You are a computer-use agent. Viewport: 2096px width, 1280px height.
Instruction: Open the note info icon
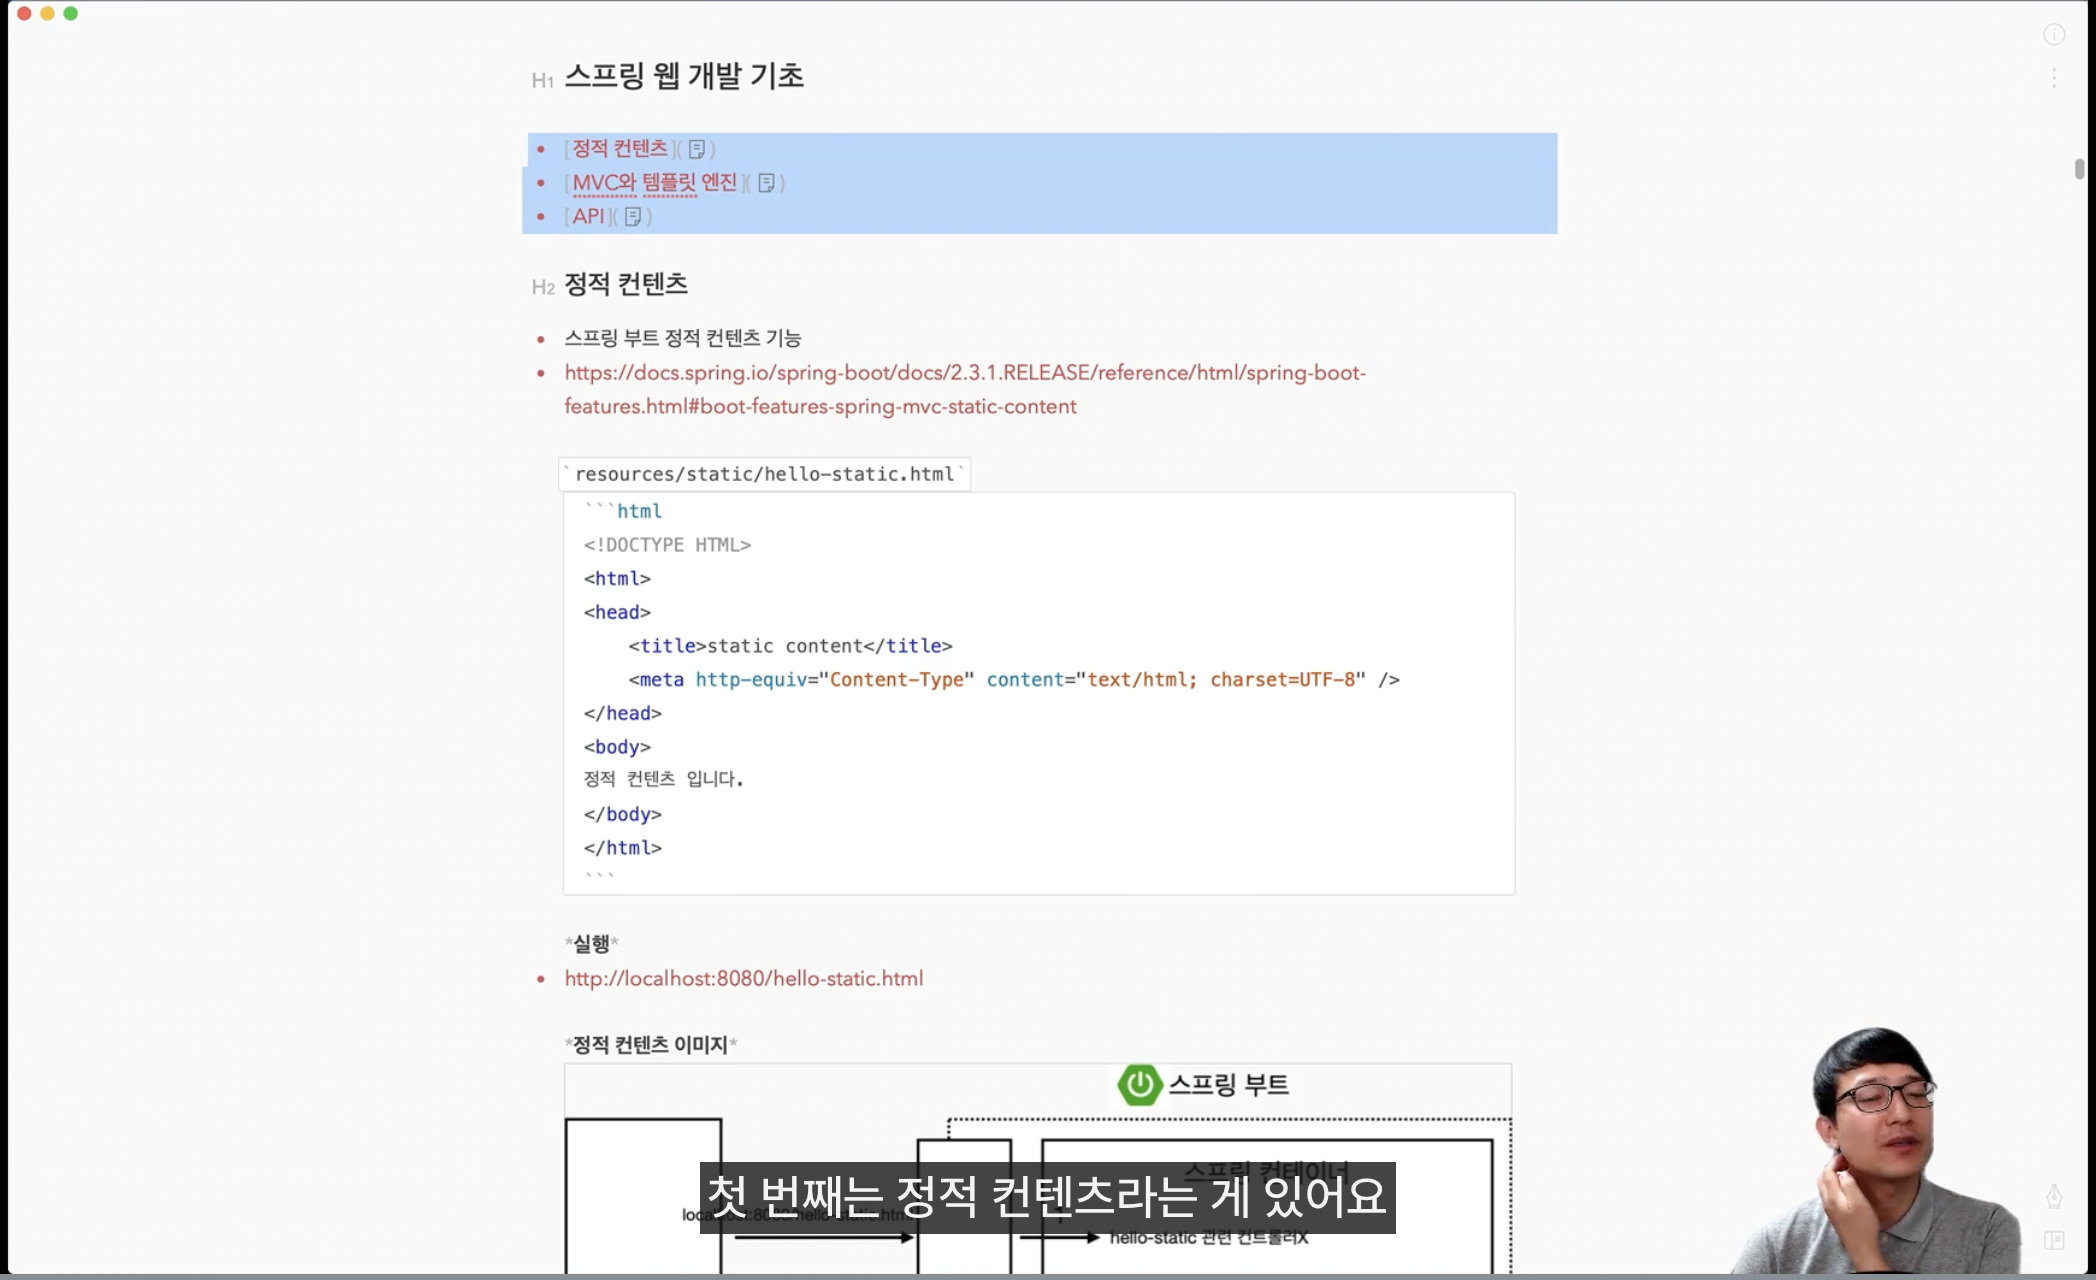tap(2054, 35)
